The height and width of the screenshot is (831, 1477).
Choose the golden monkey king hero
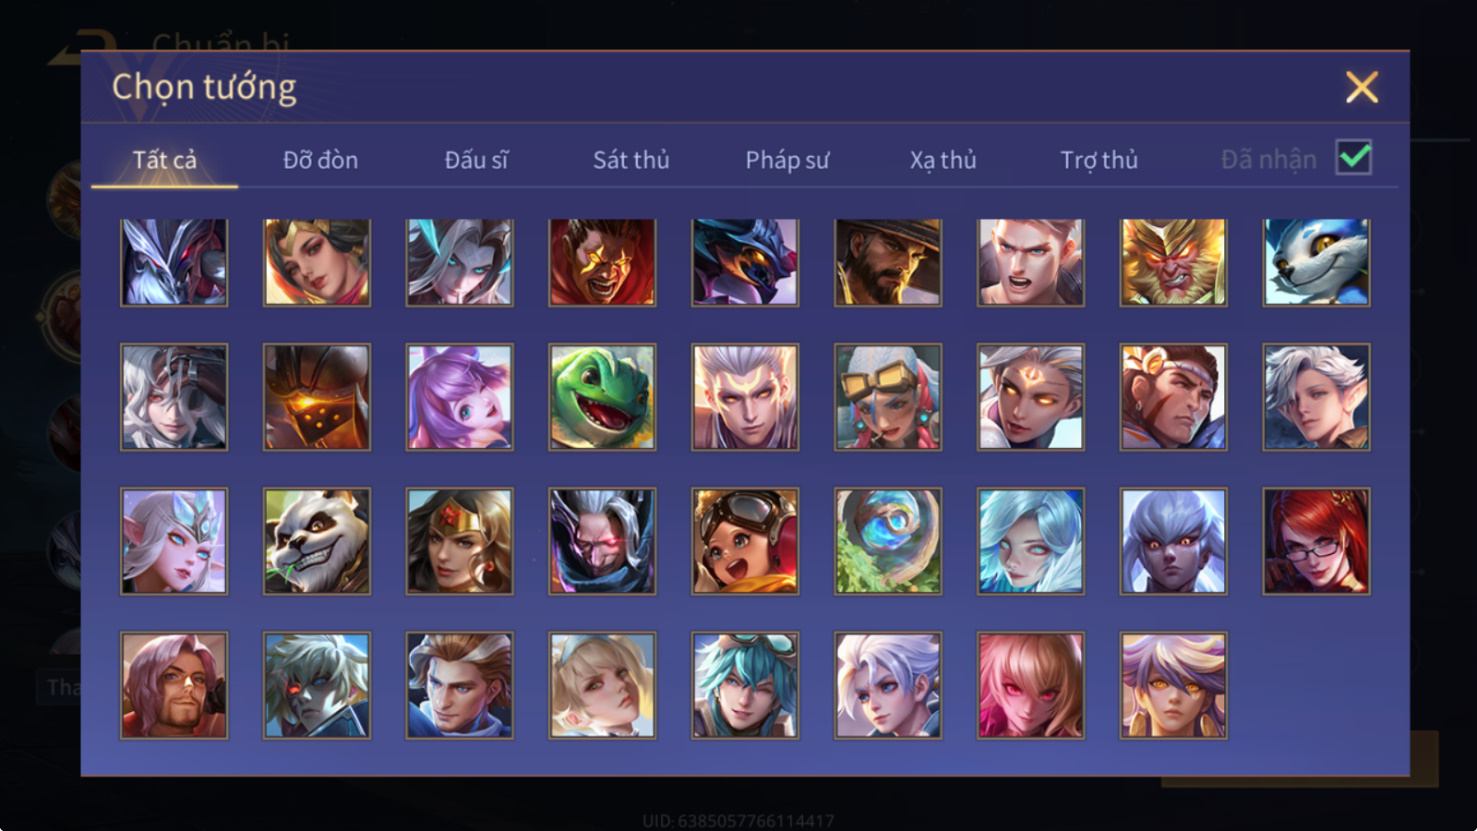[1173, 262]
